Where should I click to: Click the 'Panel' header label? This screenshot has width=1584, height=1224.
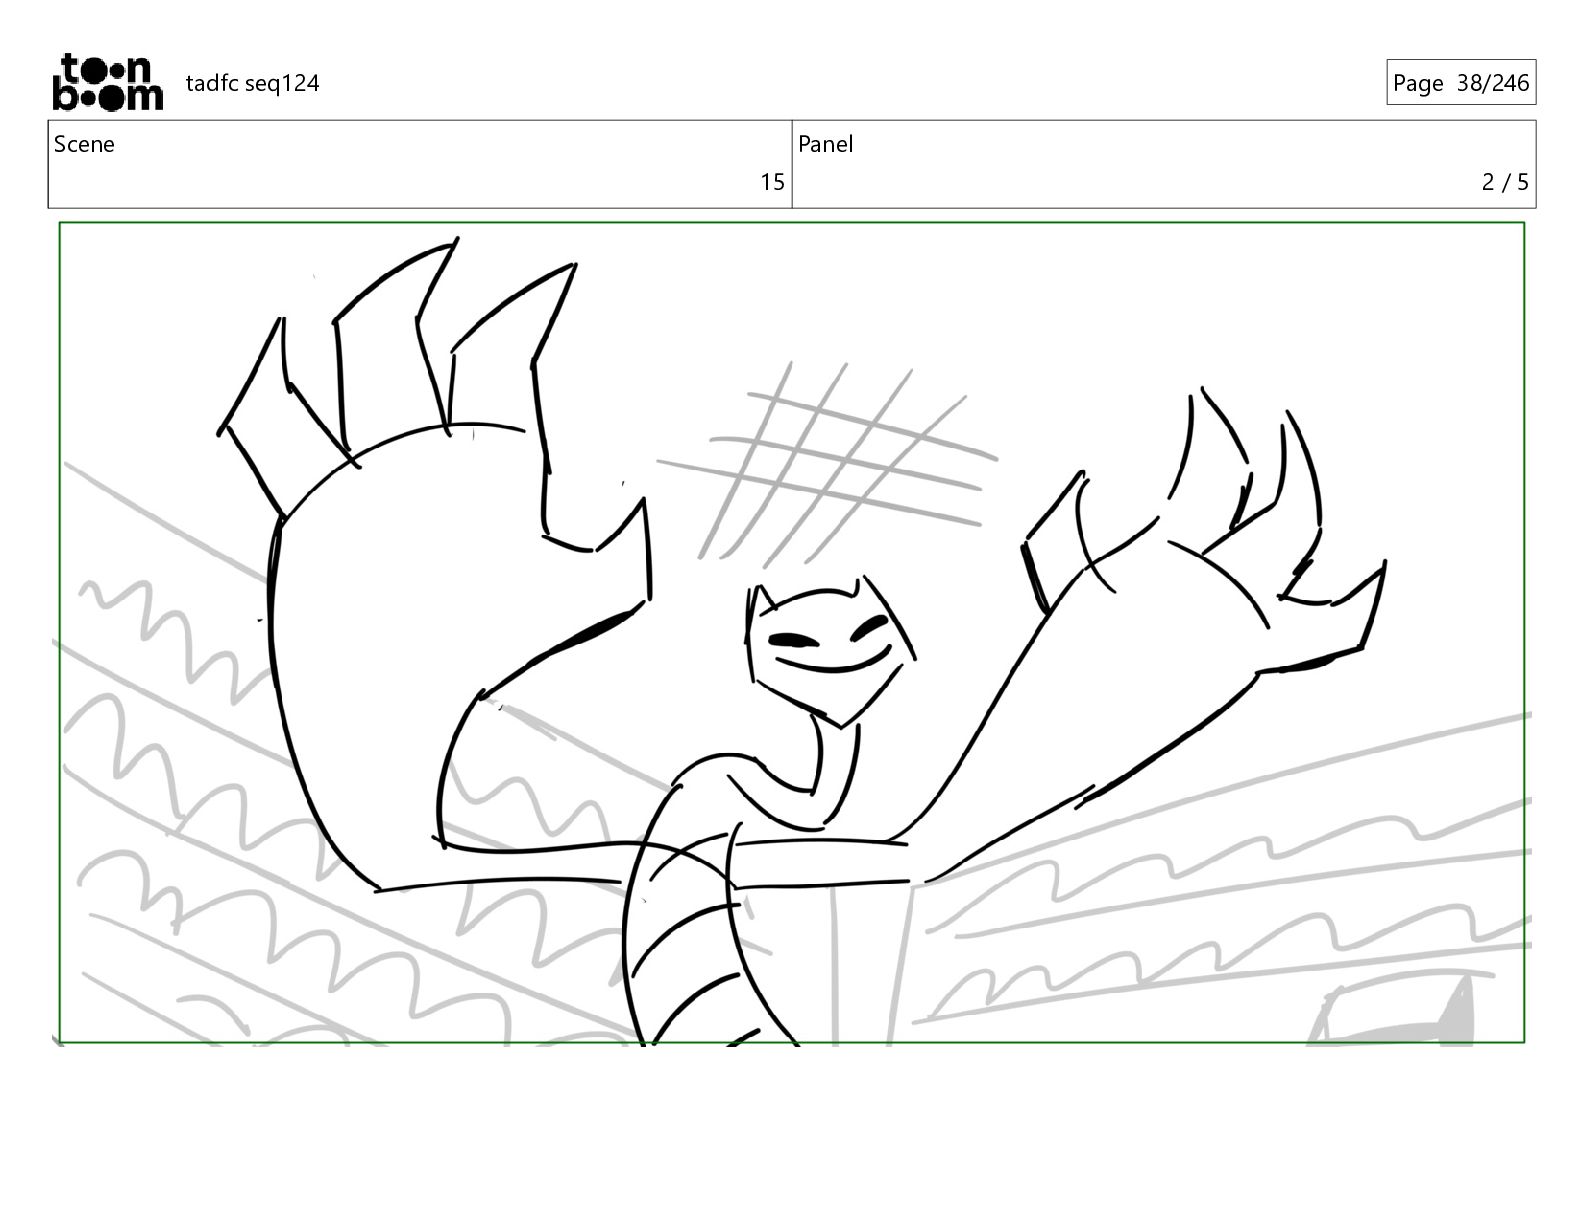826,144
